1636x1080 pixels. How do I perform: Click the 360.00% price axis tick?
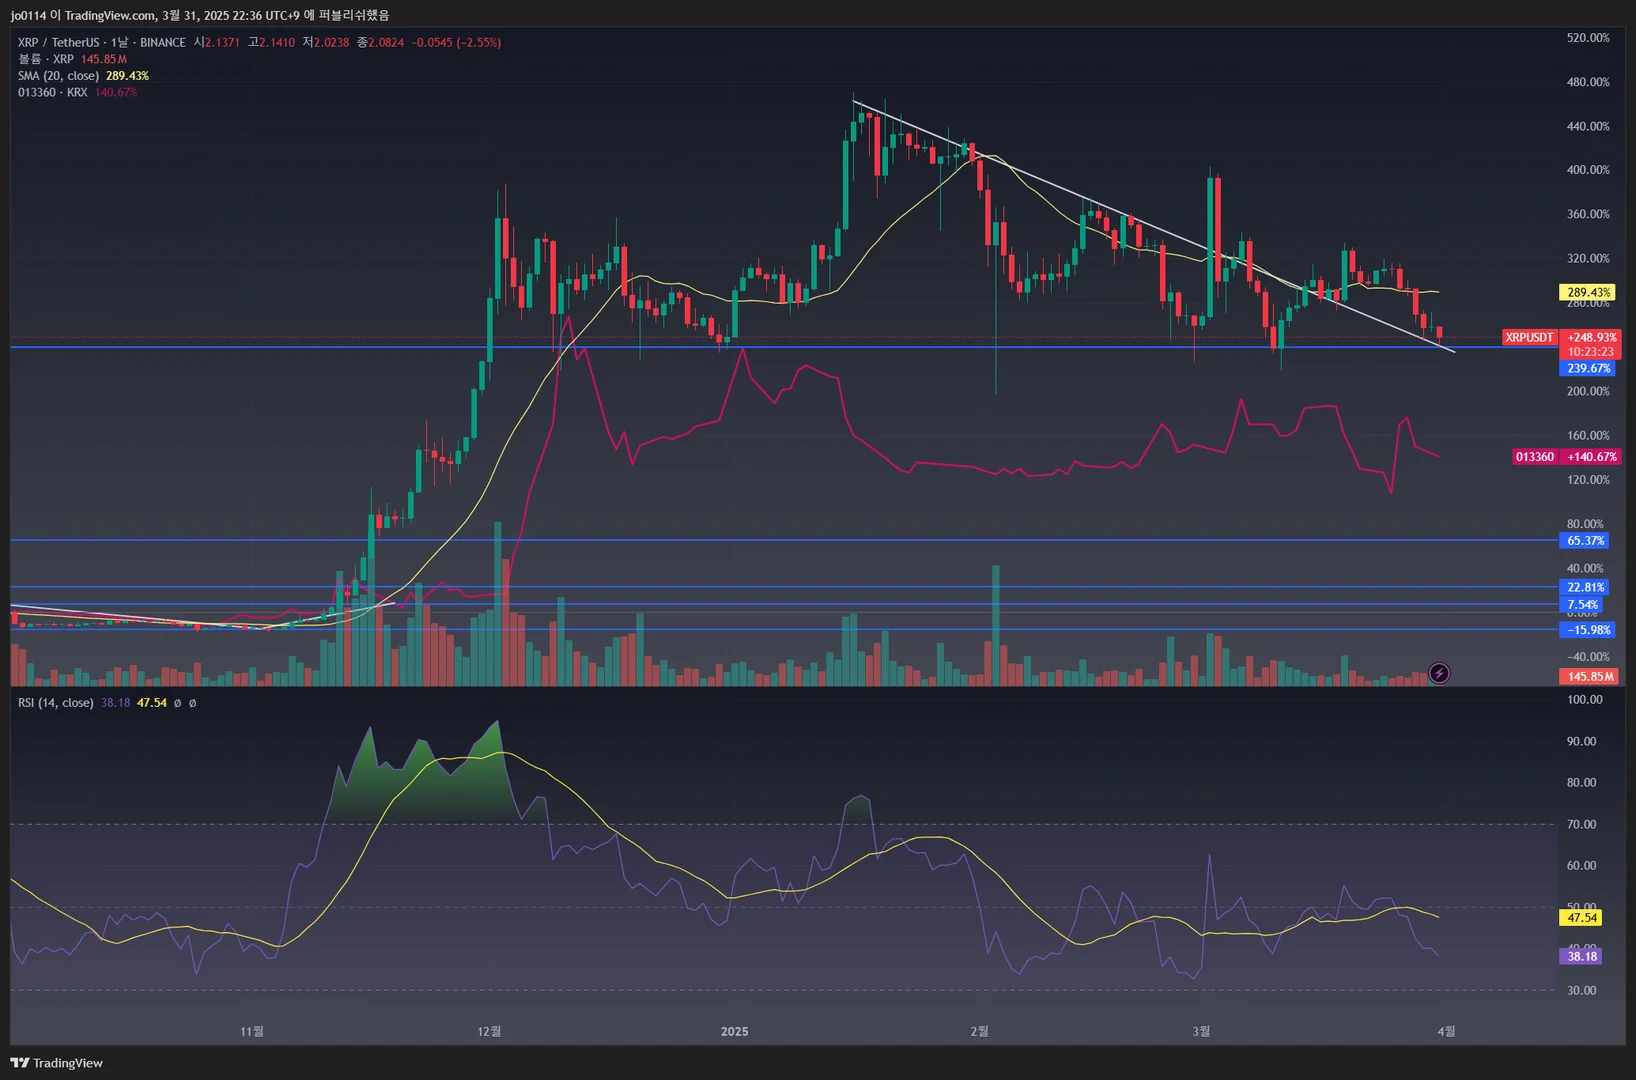point(1588,214)
